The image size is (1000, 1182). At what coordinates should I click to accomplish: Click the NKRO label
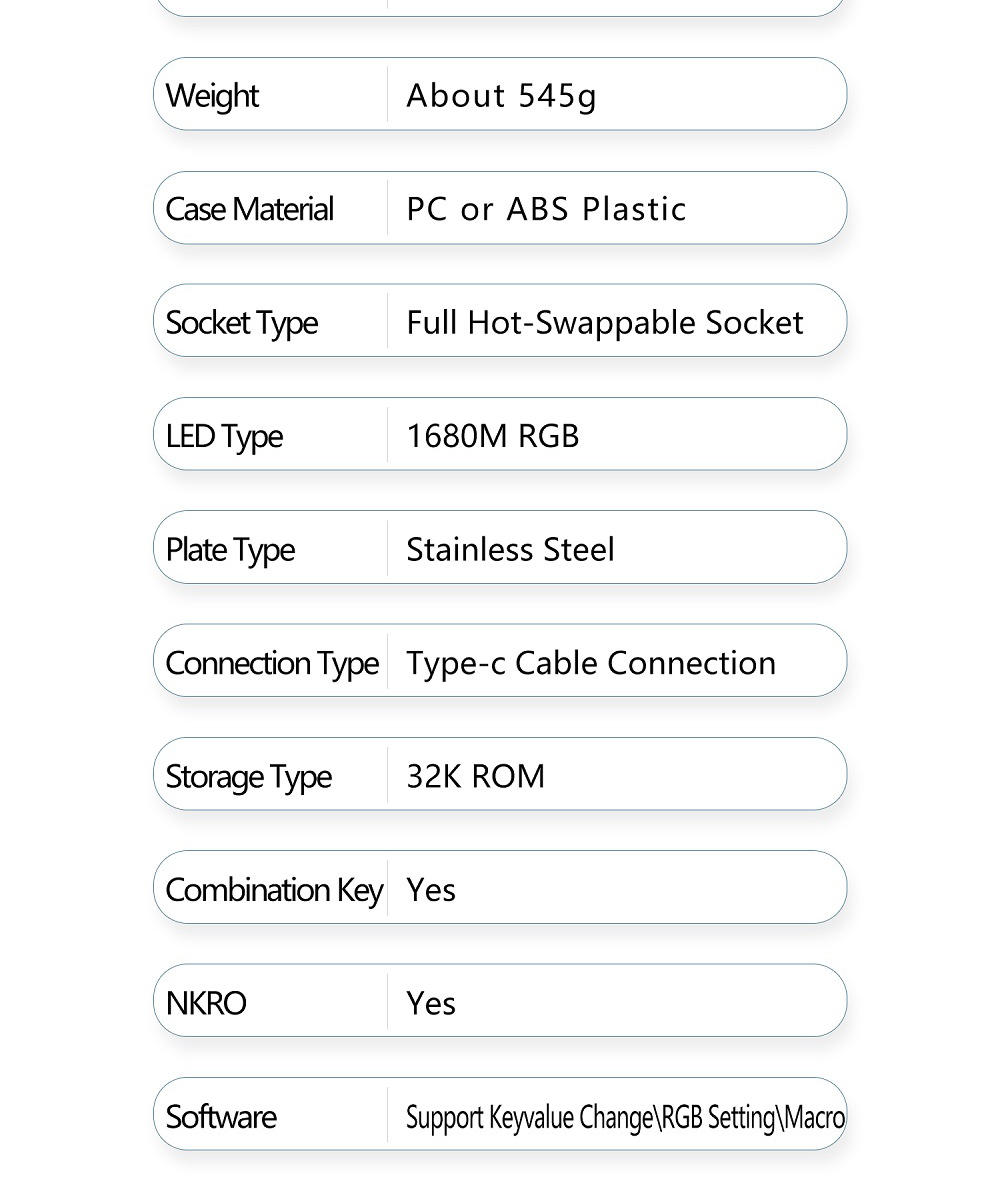point(206,1003)
